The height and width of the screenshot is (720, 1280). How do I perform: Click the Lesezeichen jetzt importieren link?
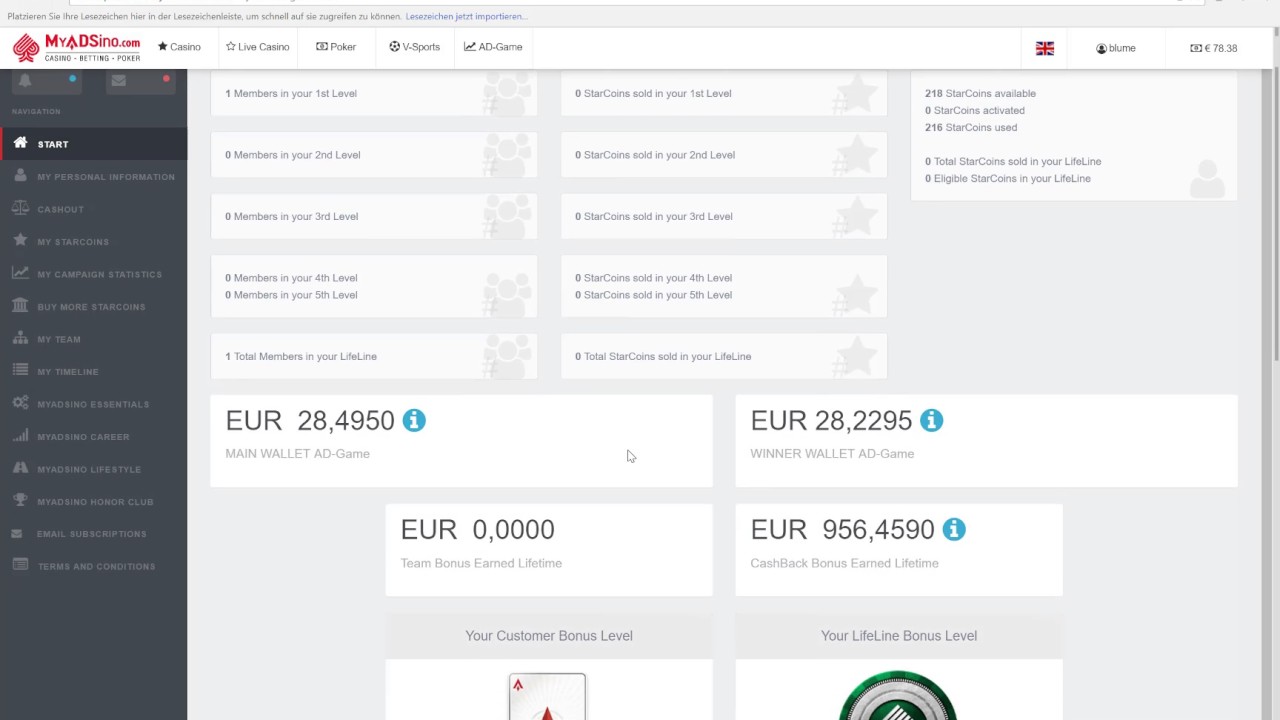coord(467,16)
